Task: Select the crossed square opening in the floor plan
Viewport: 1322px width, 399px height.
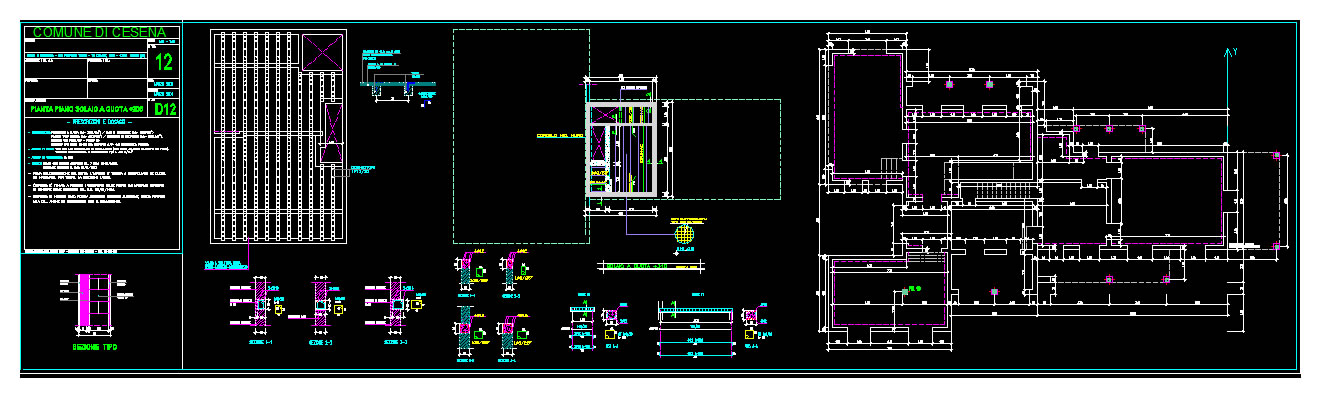Action: (322, 51)
